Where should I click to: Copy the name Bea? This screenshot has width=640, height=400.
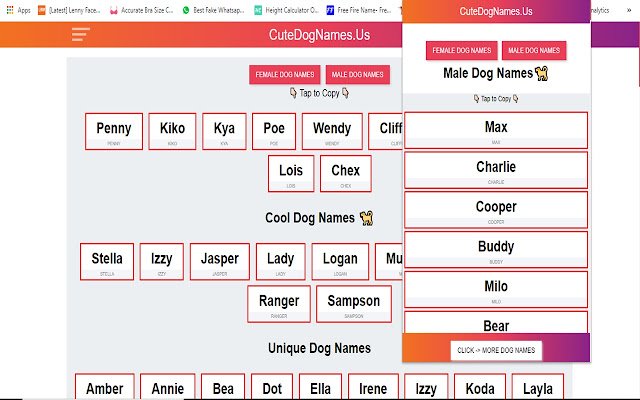(223, 387)
